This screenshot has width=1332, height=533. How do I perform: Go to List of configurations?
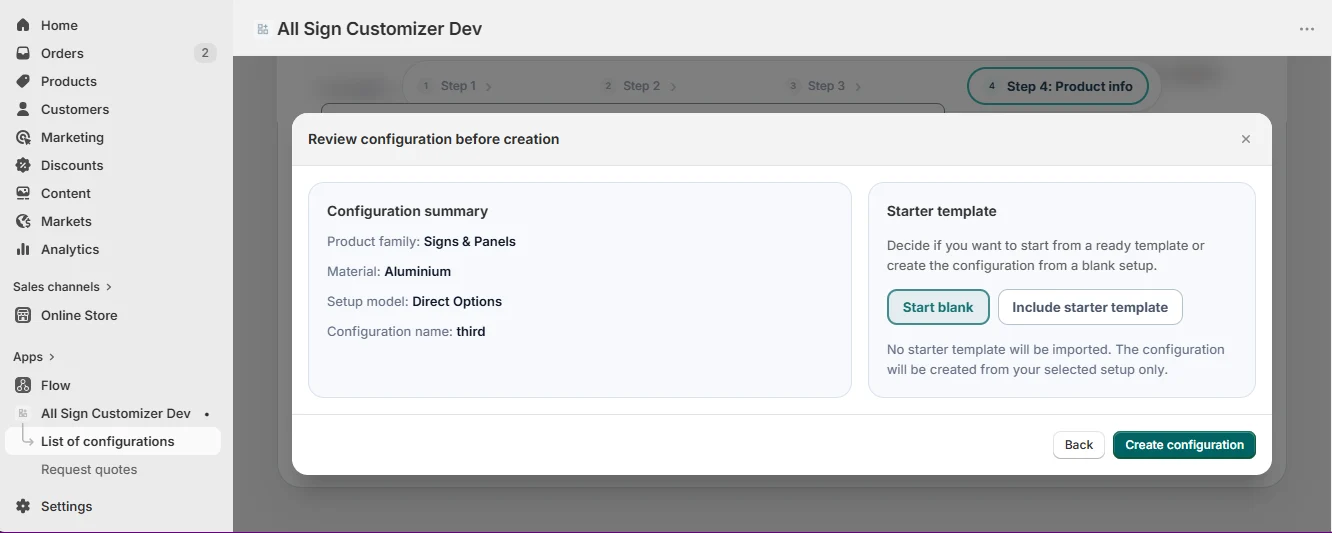[x=113, y=441]
